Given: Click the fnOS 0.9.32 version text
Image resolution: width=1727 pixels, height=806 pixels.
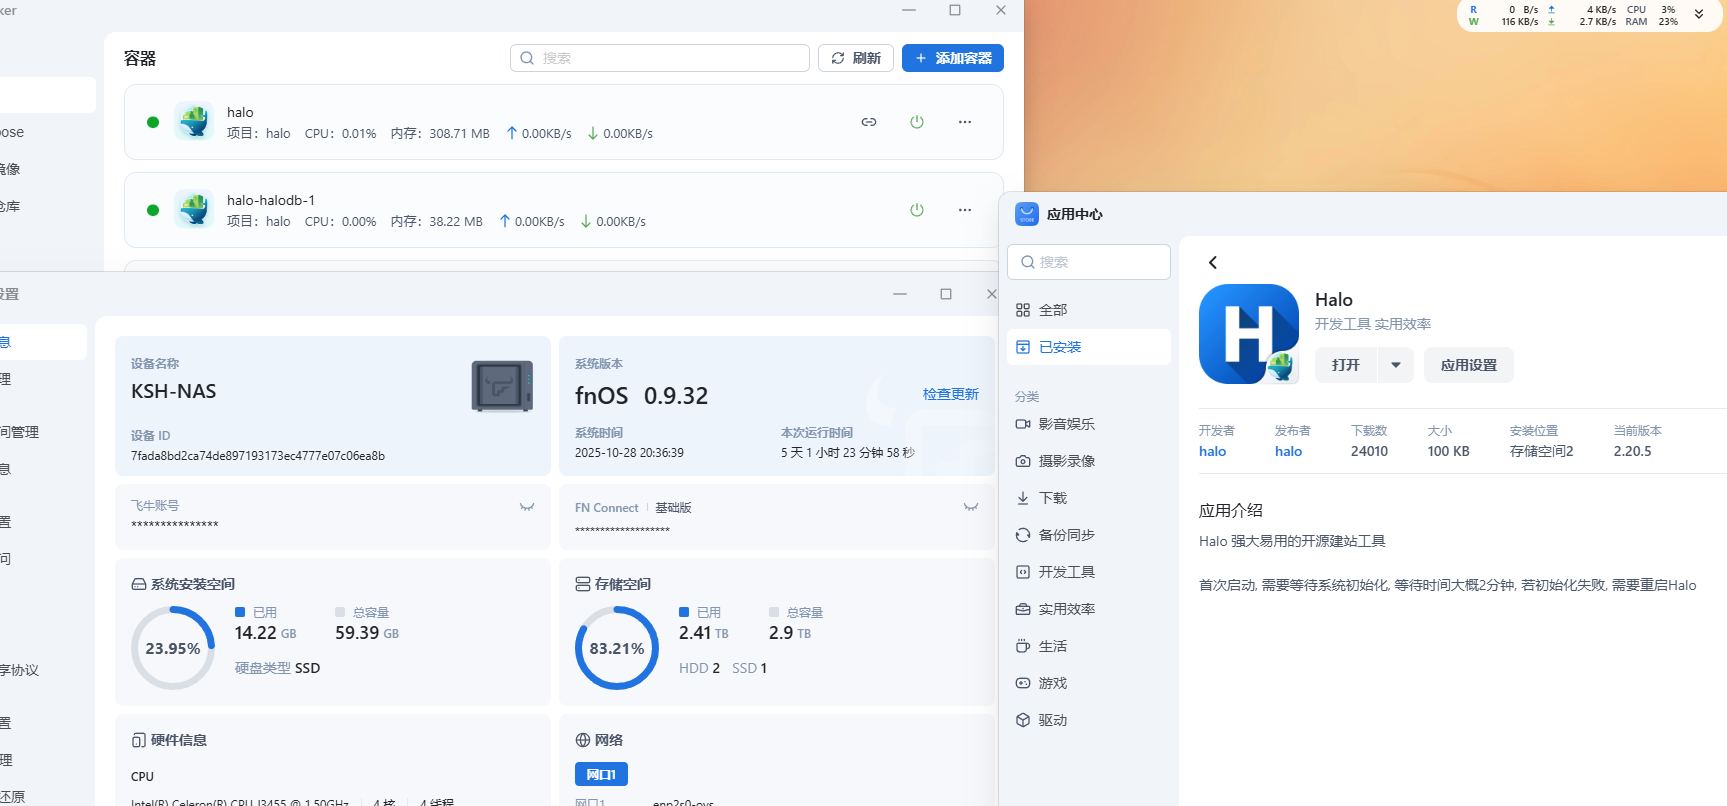Looking at the screenshot, I should pos(642,395).
